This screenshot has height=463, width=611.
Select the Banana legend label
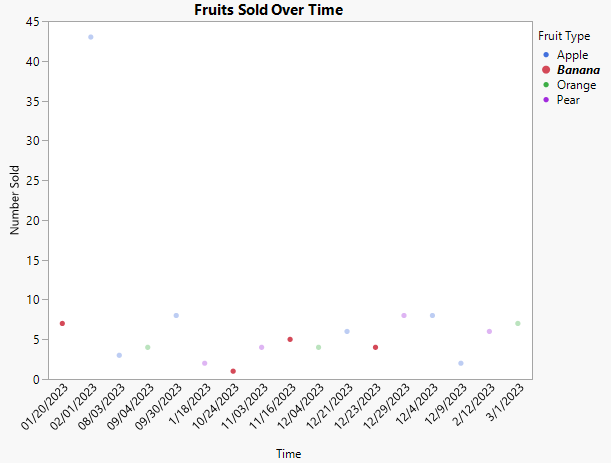(578, 70)
